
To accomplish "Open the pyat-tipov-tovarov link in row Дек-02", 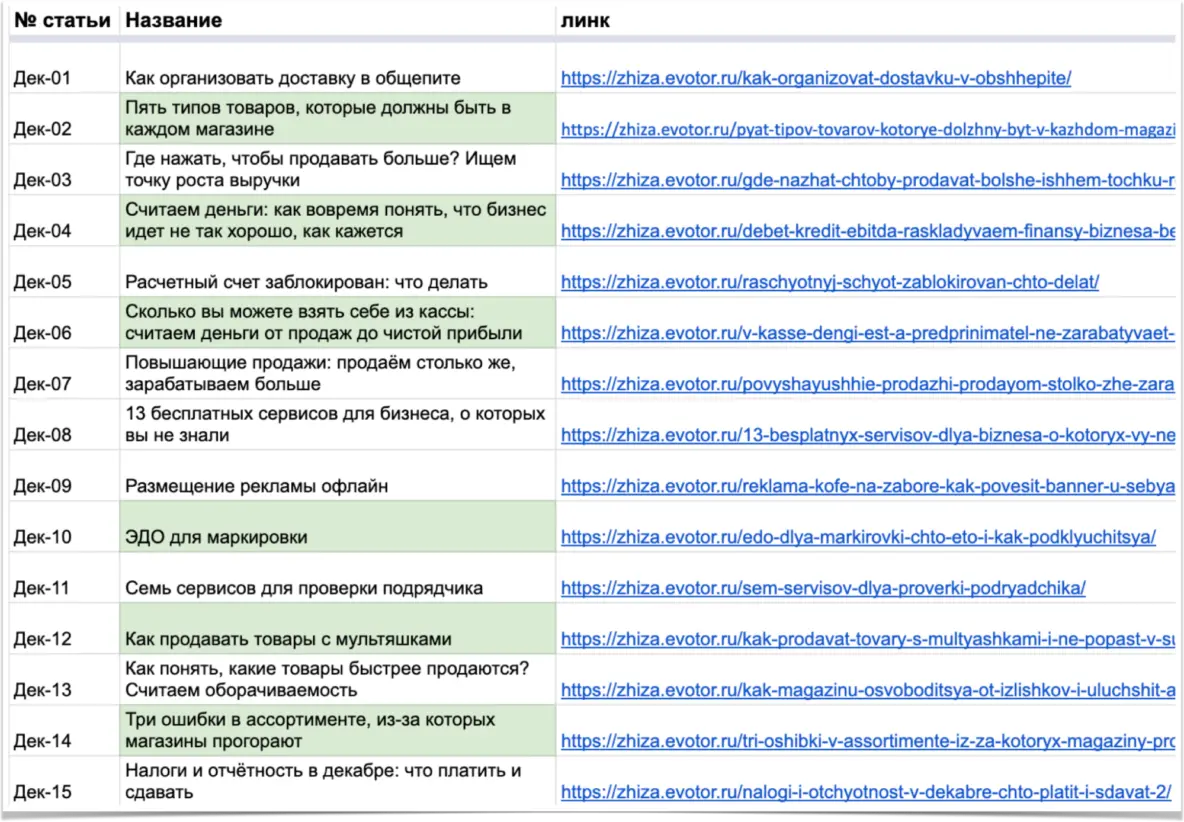I will (x=866, y=130).
